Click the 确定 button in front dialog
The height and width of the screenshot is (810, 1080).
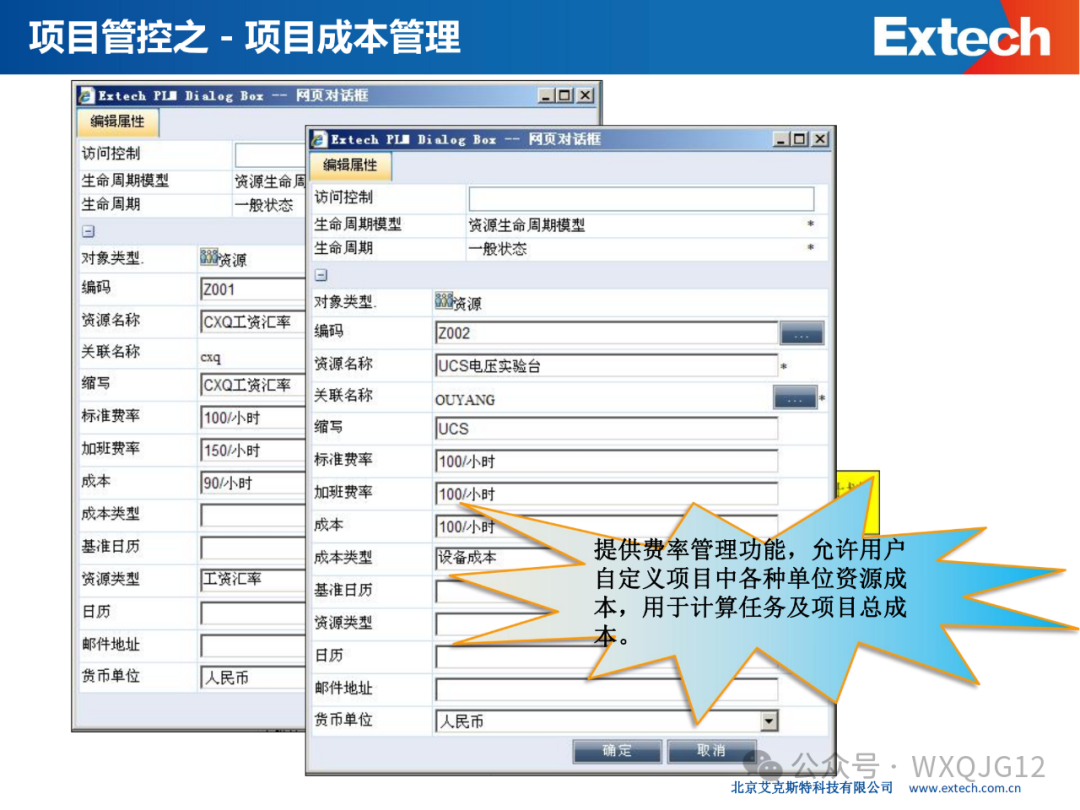(x=617, y=751)
